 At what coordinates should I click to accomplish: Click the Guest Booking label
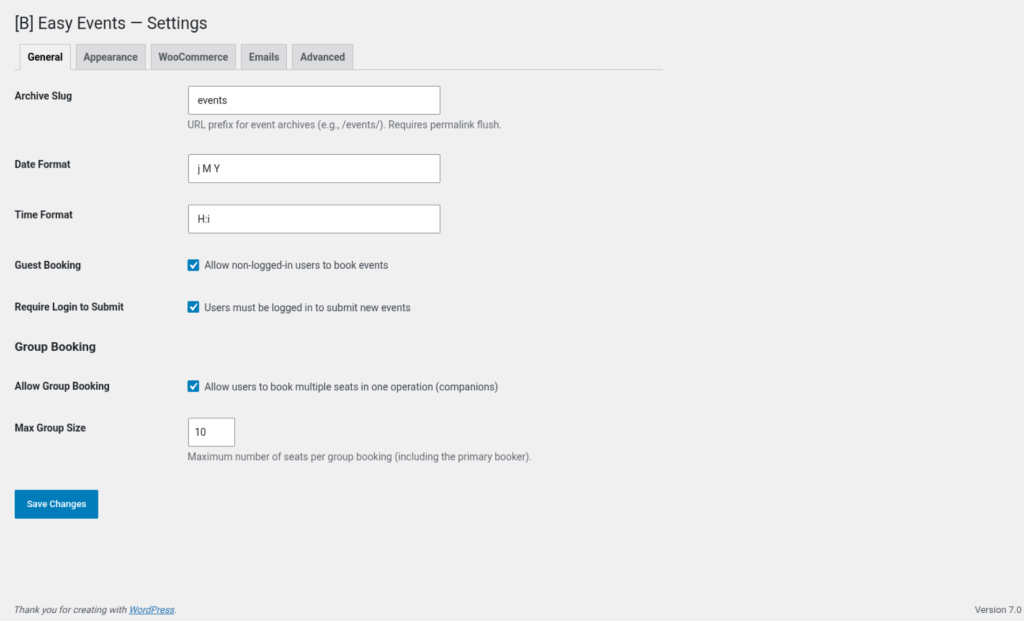(x=48, y=265)
